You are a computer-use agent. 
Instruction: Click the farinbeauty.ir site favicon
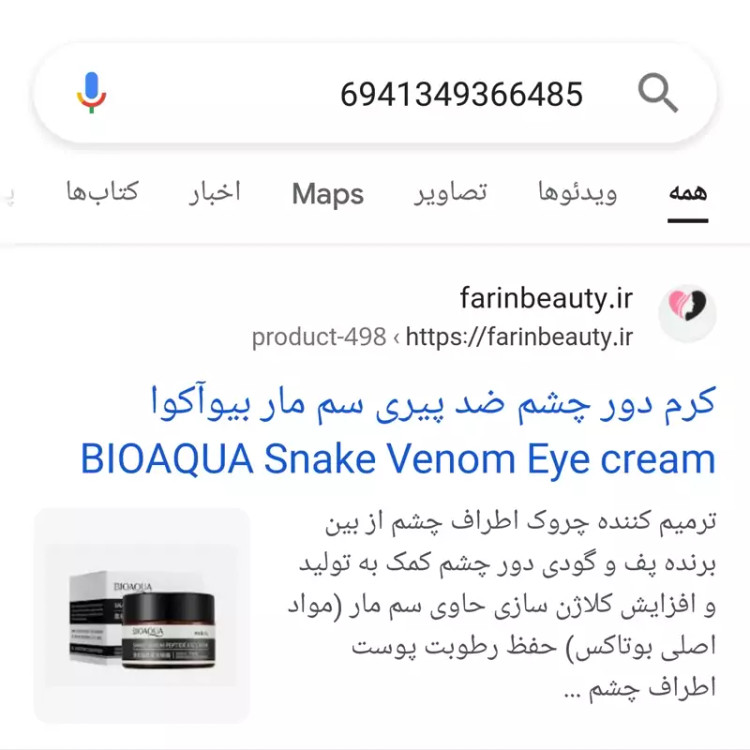click(687, 312)
